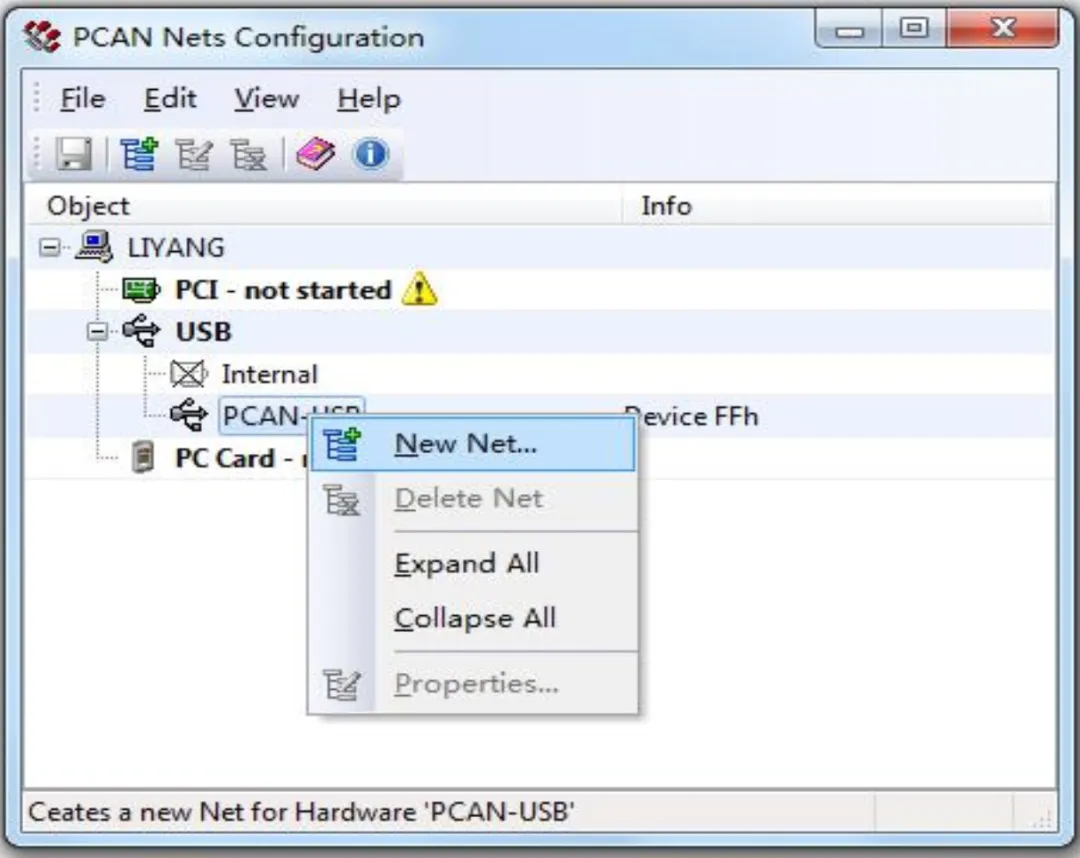
Task: Open the File menu
Action: pos(83,99)
